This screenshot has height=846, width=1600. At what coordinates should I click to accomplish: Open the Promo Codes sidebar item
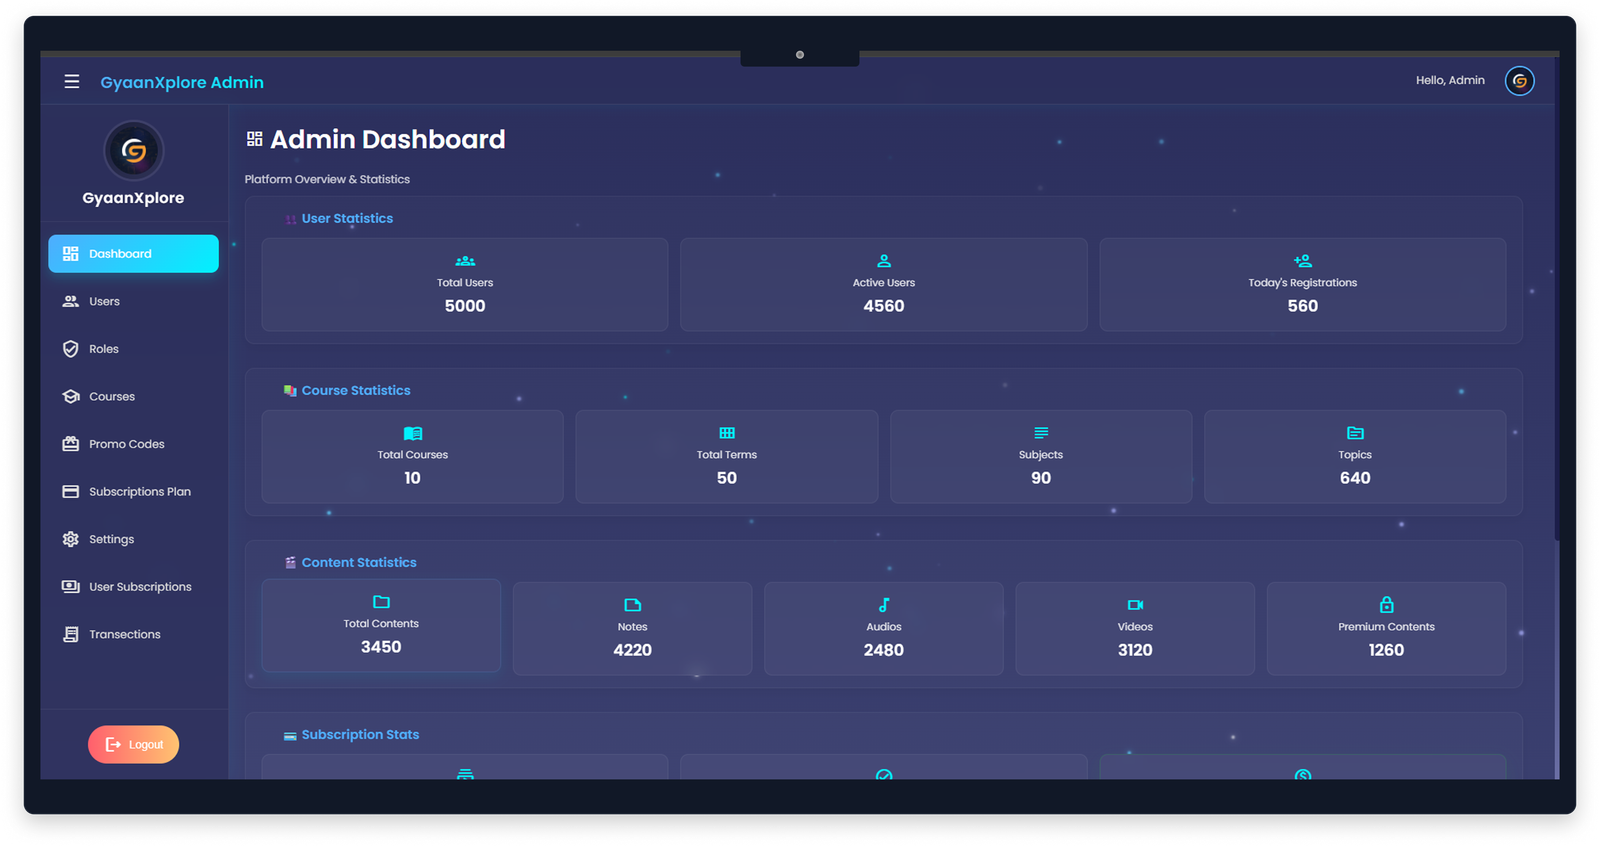[x=133, y=444]
